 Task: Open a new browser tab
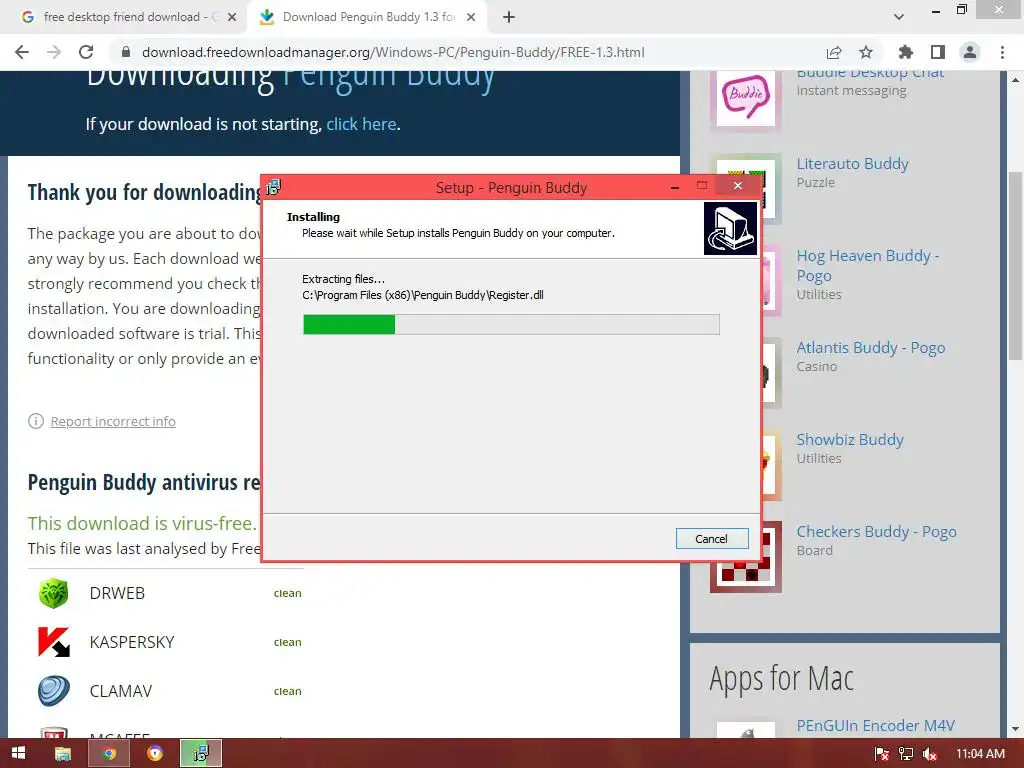[509, 17]
